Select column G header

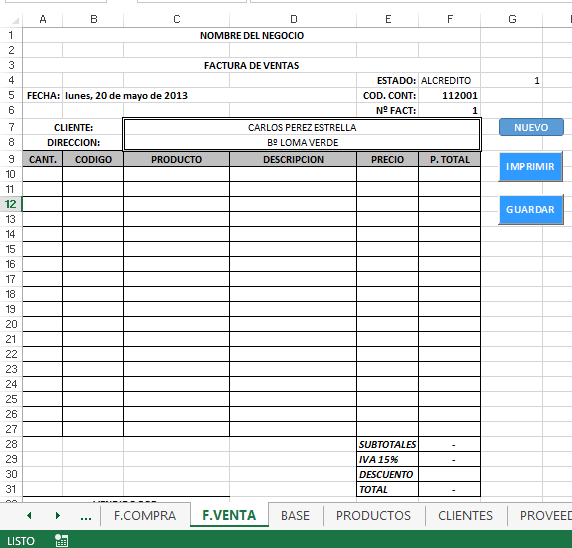pyautogui.click(x=512, y=19)
